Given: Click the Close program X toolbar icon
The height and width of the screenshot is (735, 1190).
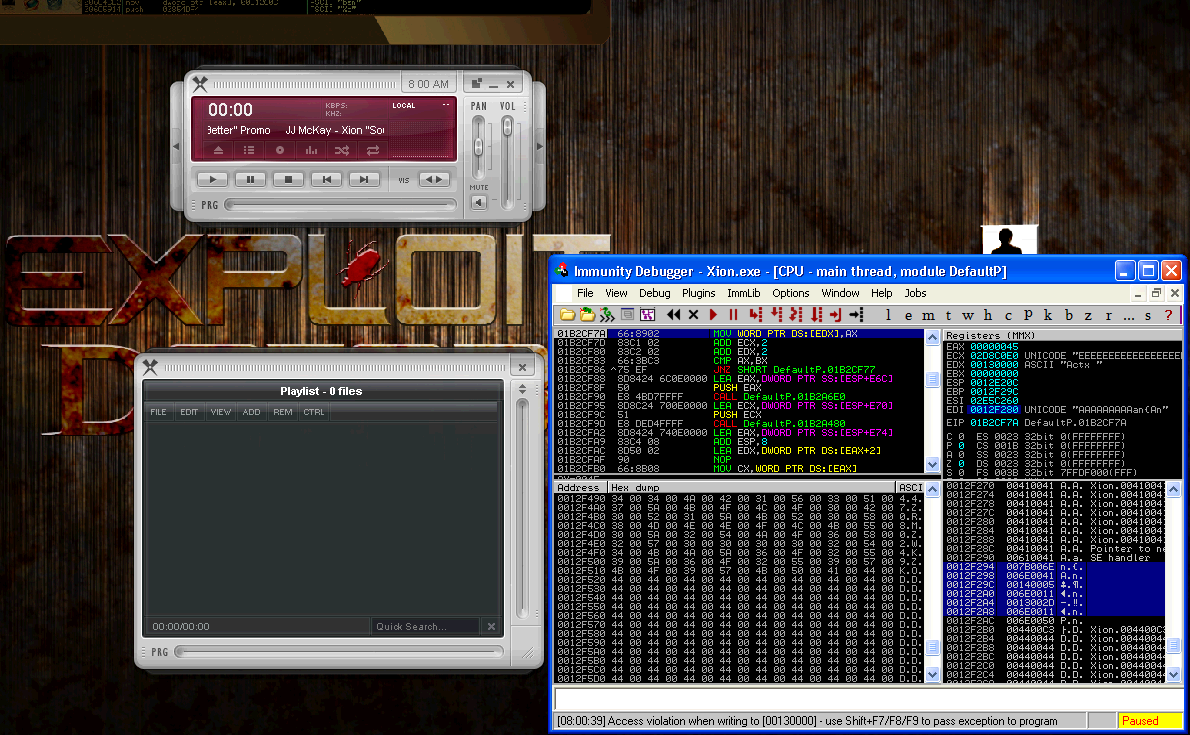Looking at the screenshot, I should (x=693, y=314).
